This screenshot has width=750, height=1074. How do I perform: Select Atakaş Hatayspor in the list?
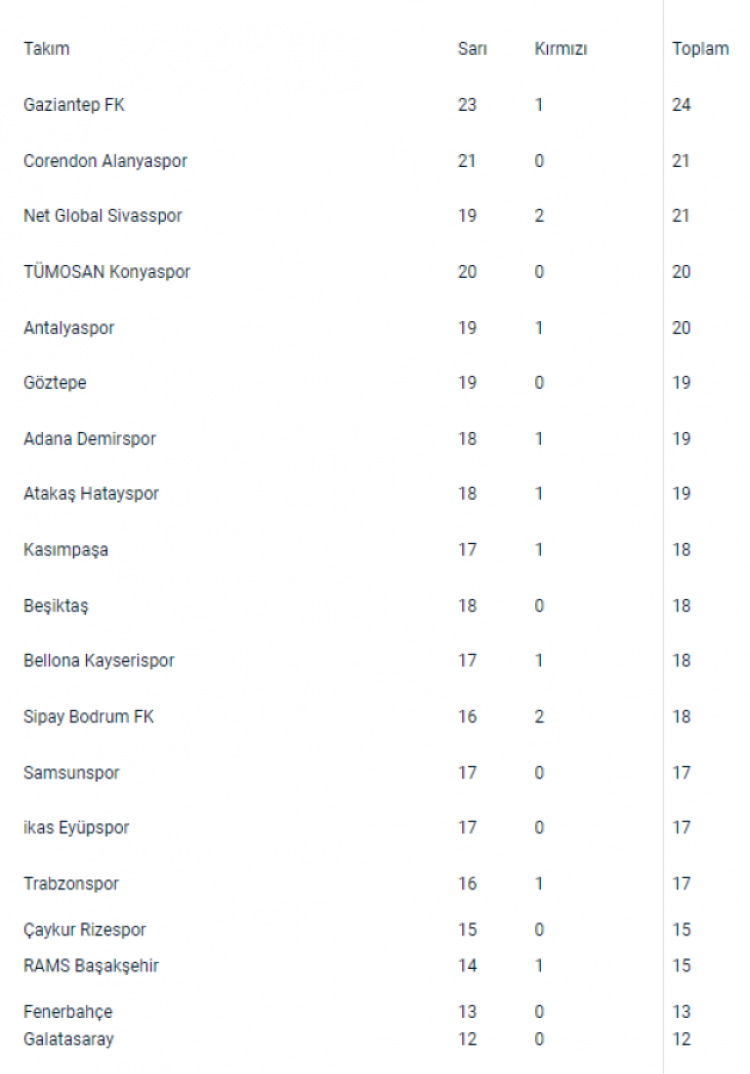coord(91,494)
